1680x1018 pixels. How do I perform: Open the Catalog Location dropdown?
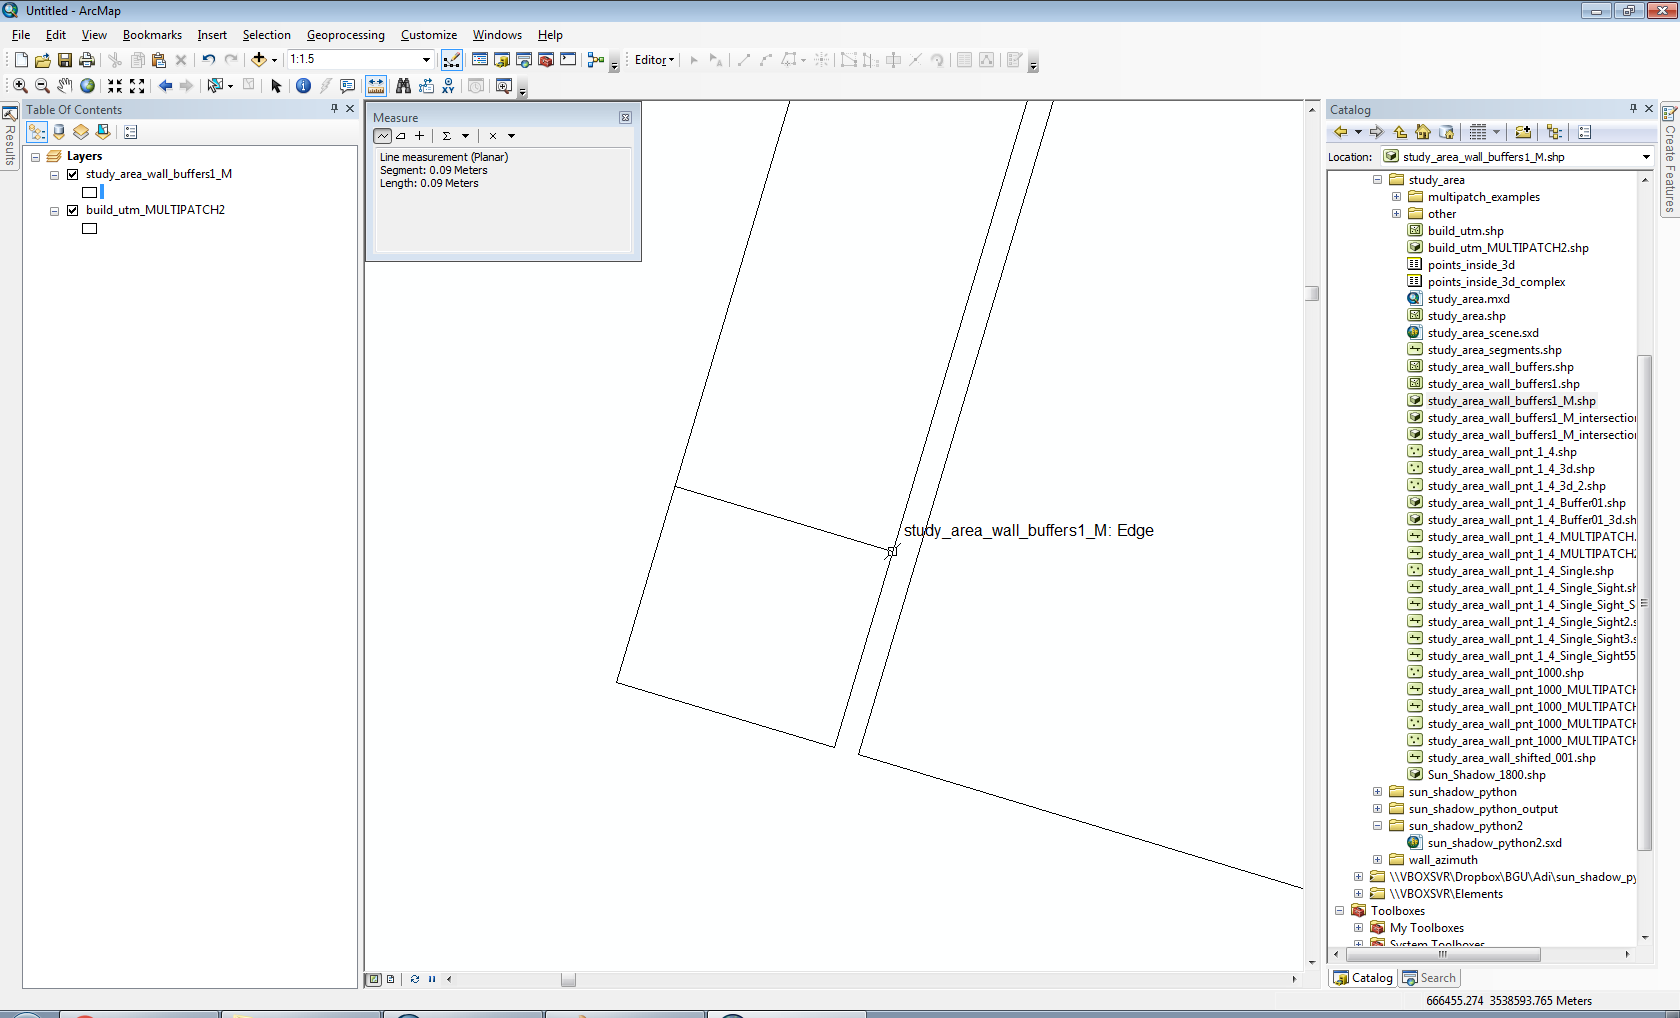(x=1646, y=157)
